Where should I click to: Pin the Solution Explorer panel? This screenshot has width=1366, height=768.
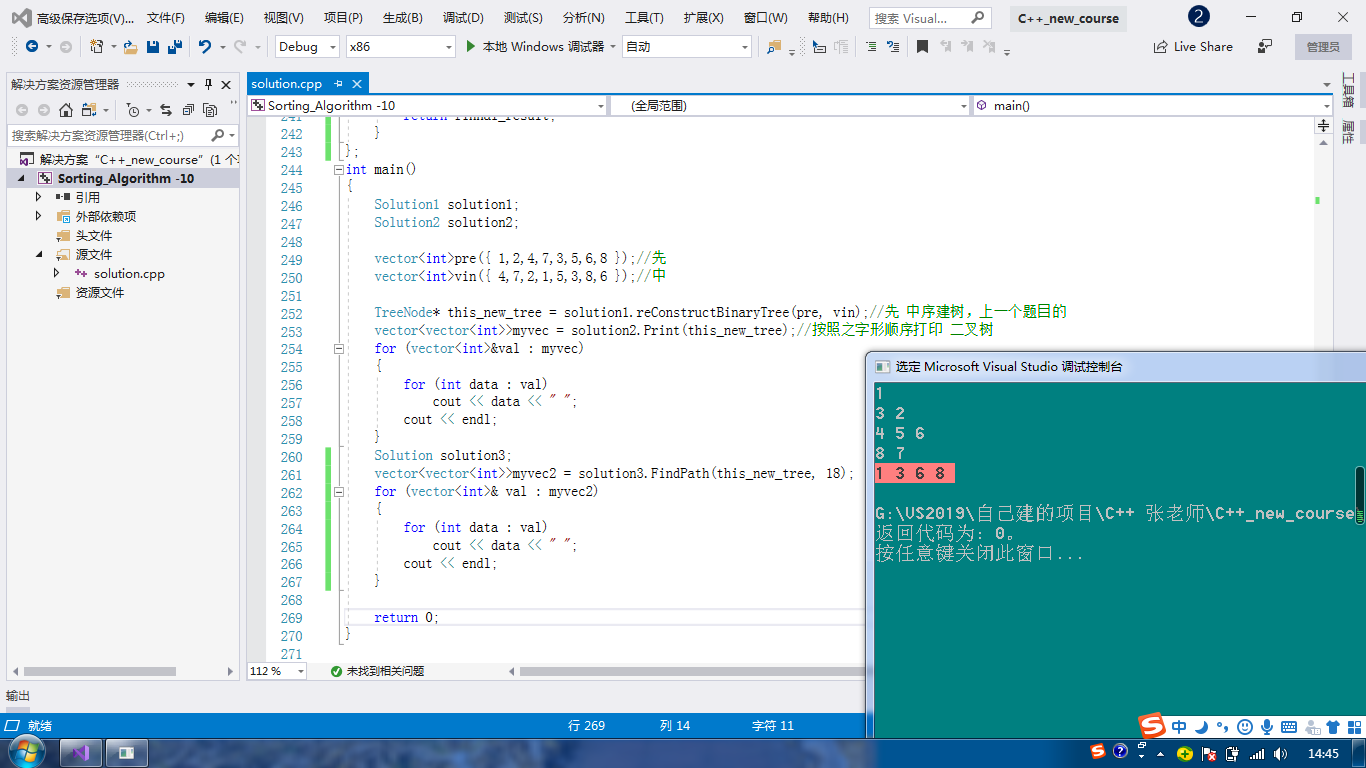209,85
